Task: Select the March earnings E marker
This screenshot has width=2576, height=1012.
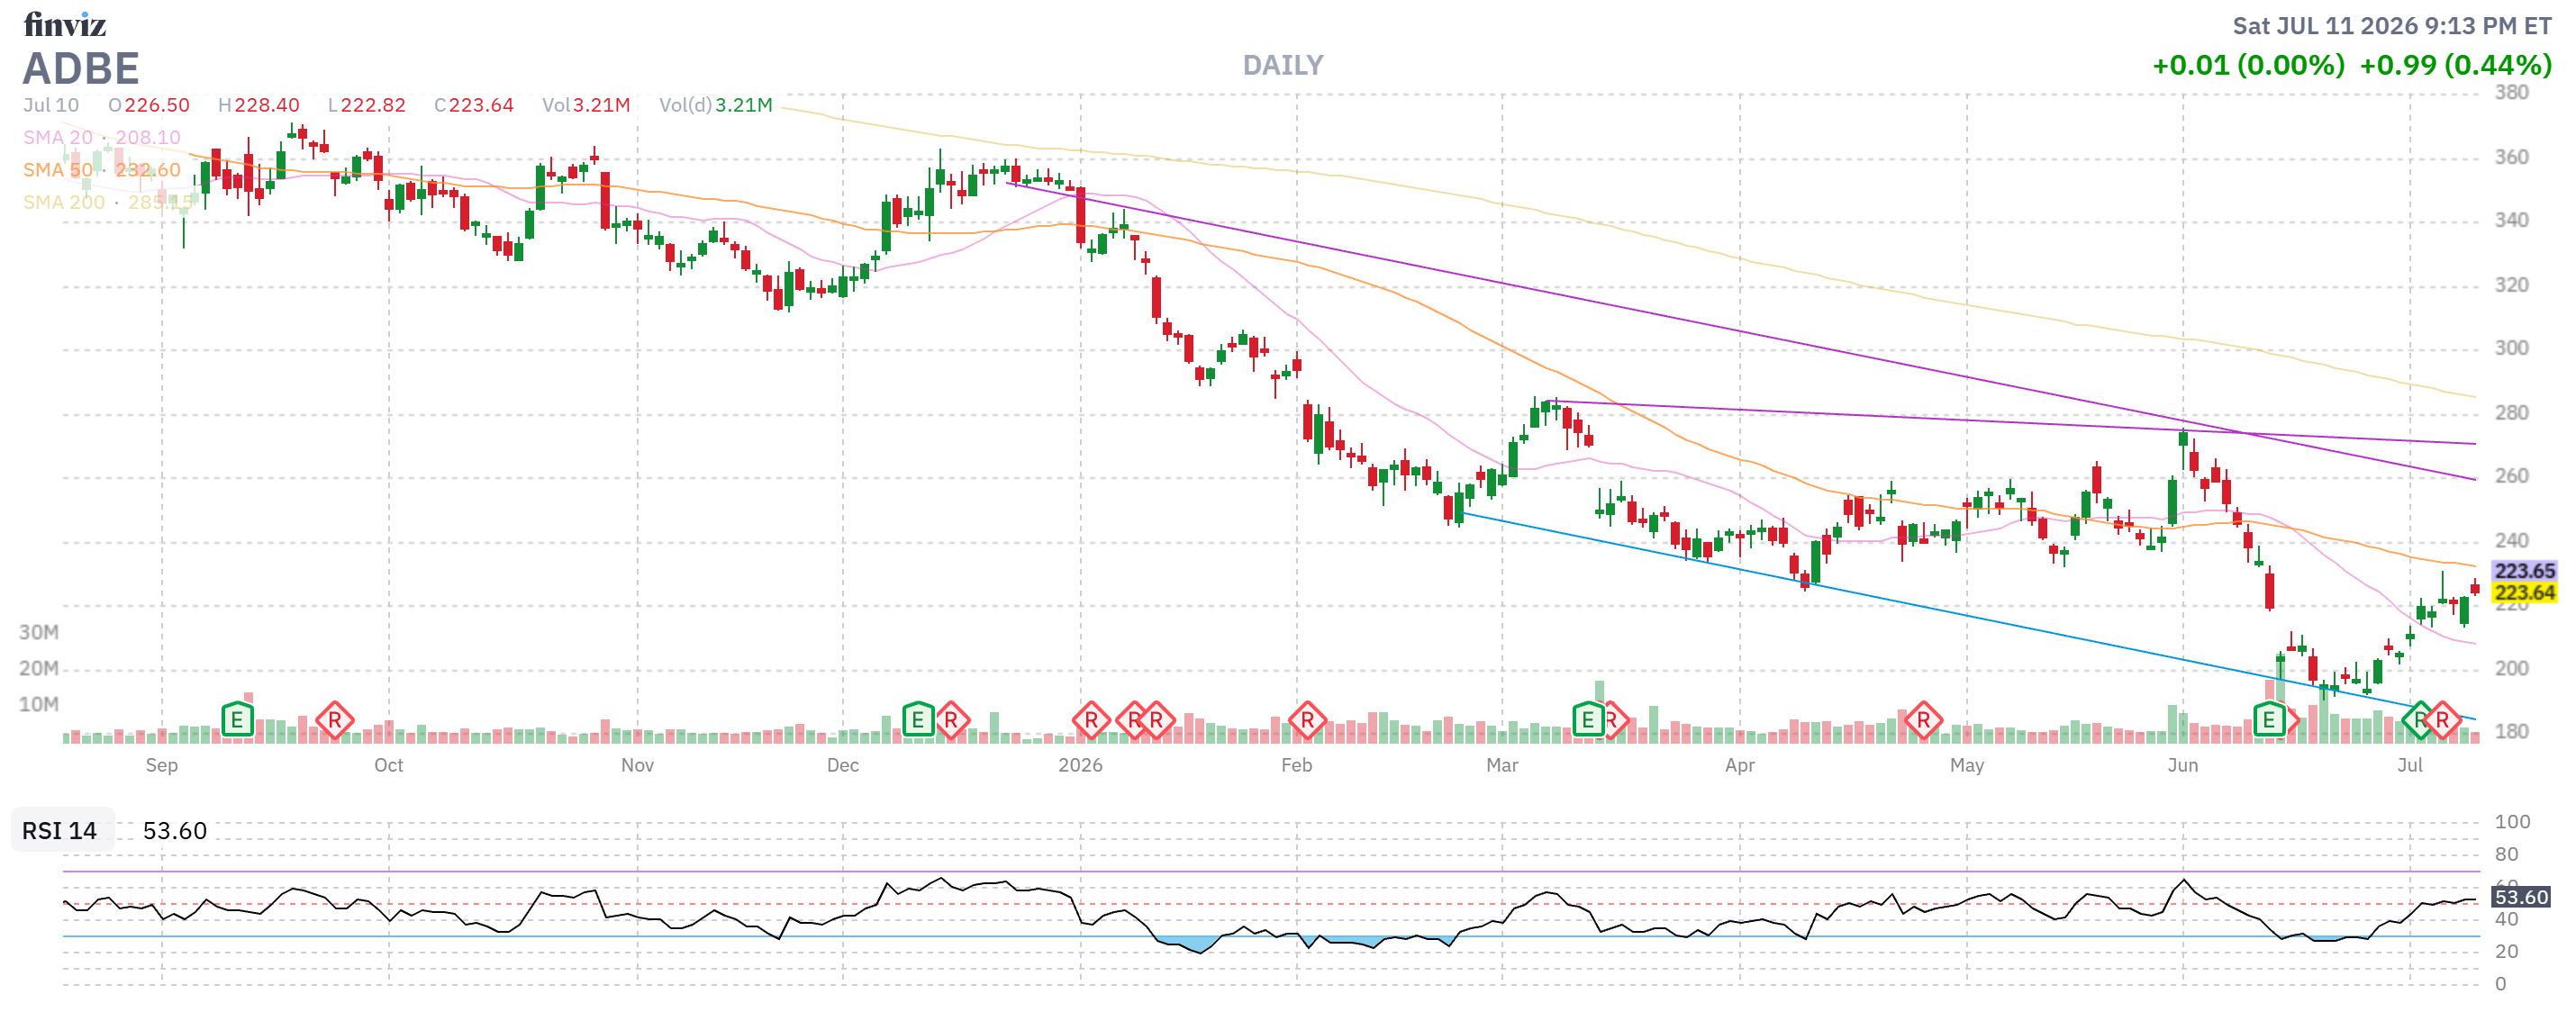Action: coord(1588,719)
